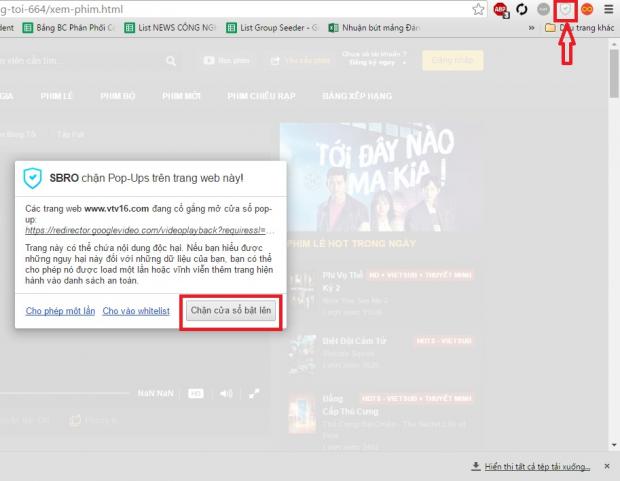Viewport: 620px width, 481px height.
Task: Open 'List NEWS CÔNG NGHỆ' bookmark
Action: [x=168, y=28]
